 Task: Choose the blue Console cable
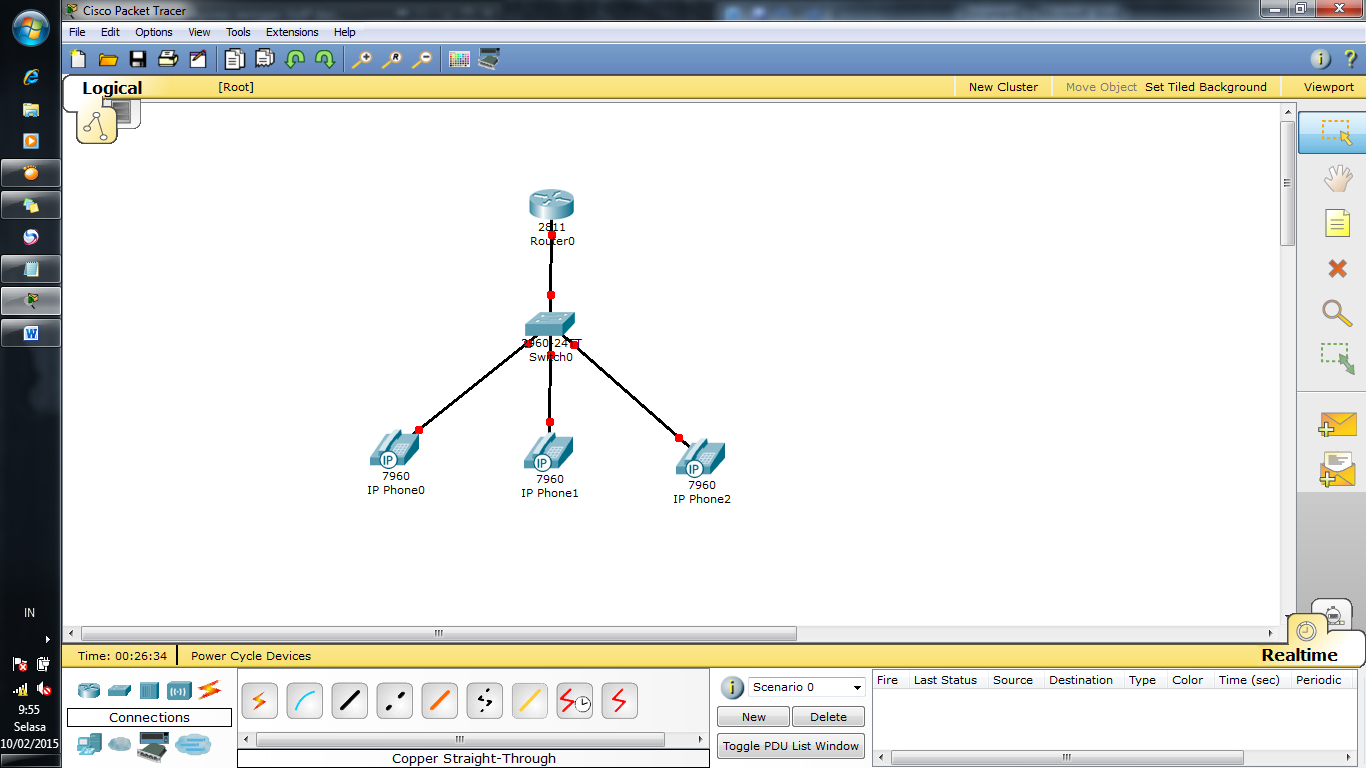click(304, 701)
